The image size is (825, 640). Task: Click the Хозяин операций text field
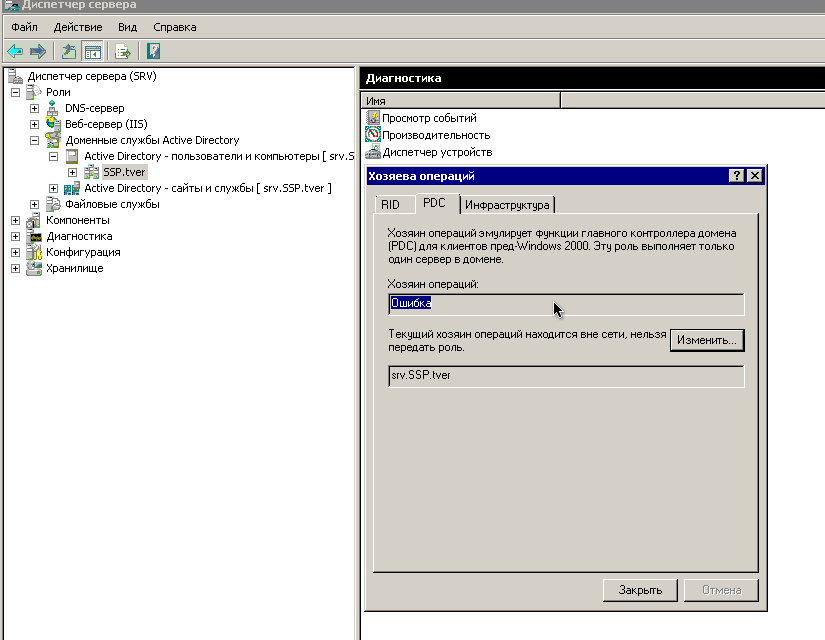(x=566, y=304)
